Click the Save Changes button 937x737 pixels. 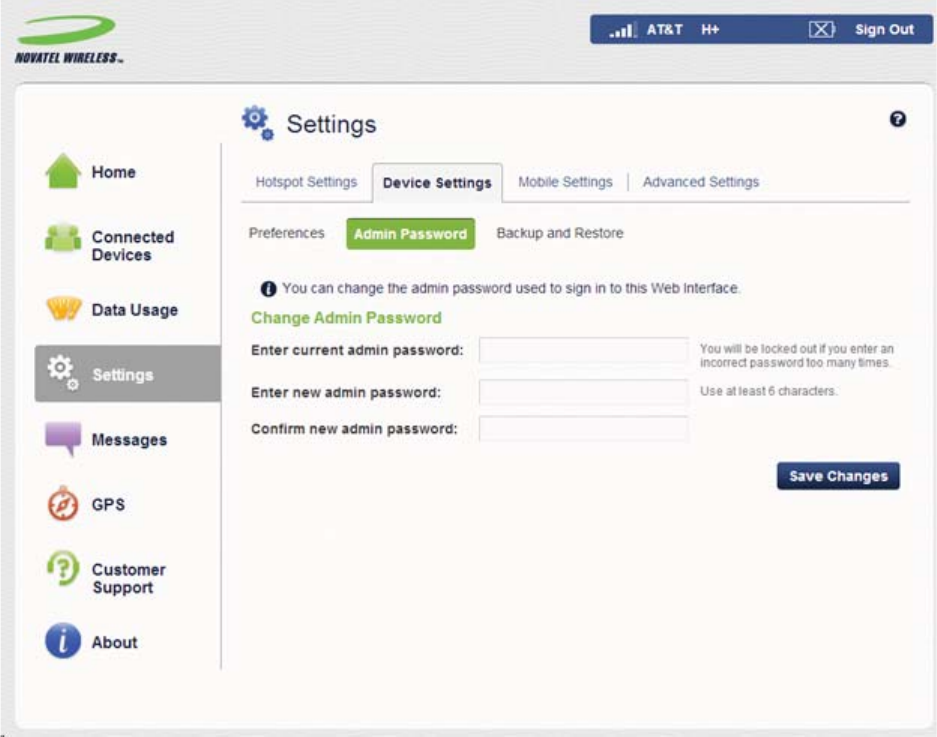tap(838, 476)
